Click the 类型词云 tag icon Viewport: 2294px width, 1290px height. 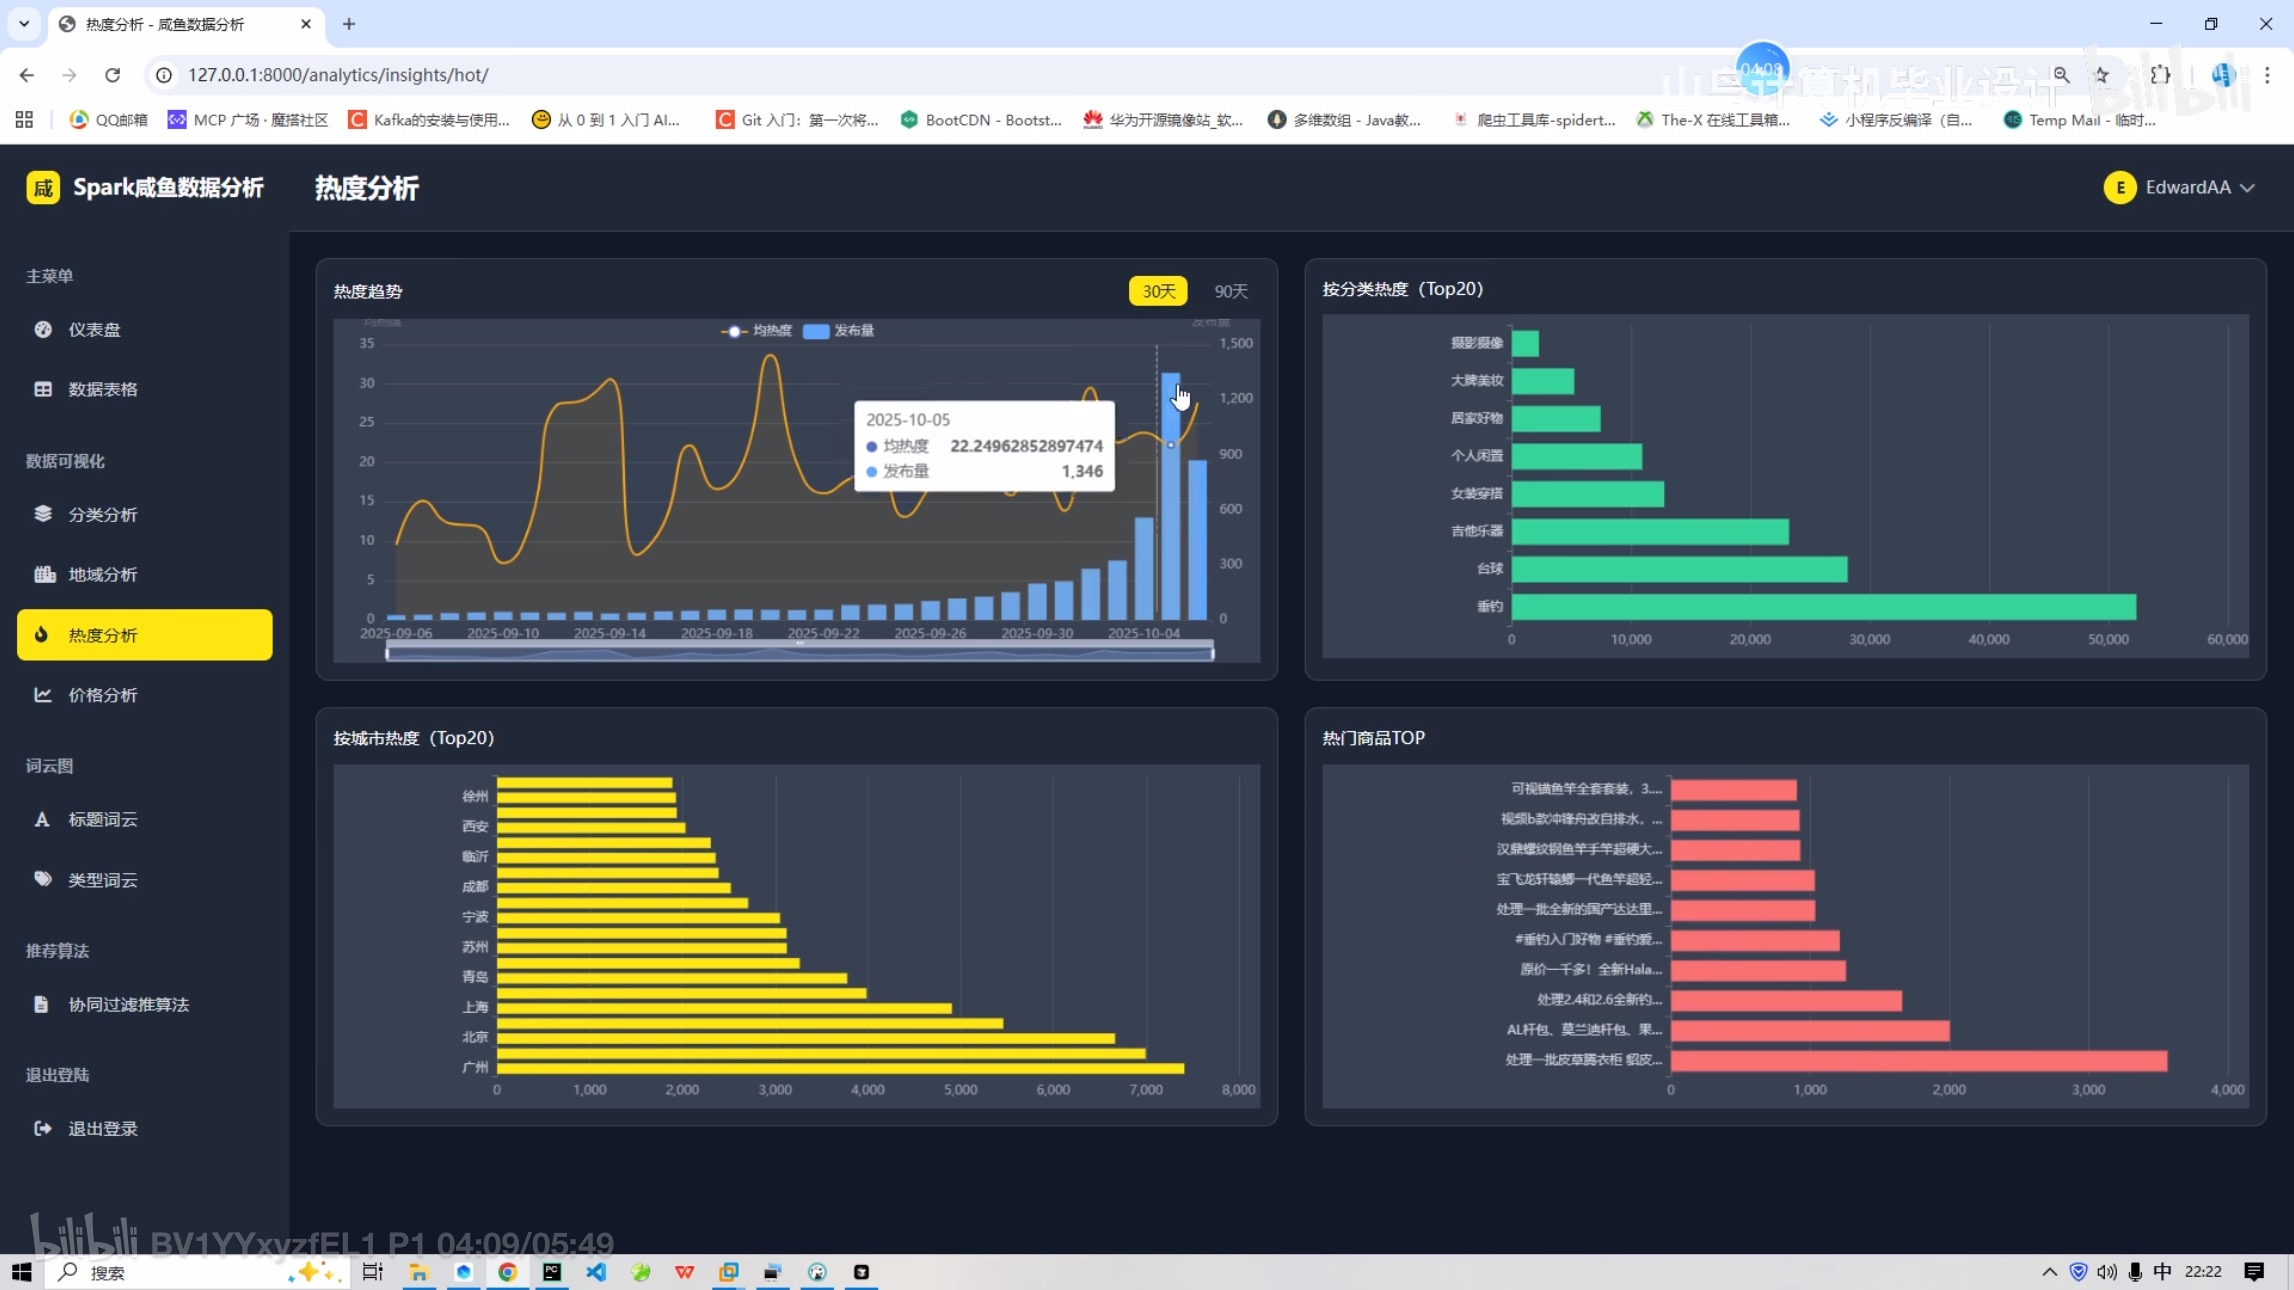coord(43,880)
